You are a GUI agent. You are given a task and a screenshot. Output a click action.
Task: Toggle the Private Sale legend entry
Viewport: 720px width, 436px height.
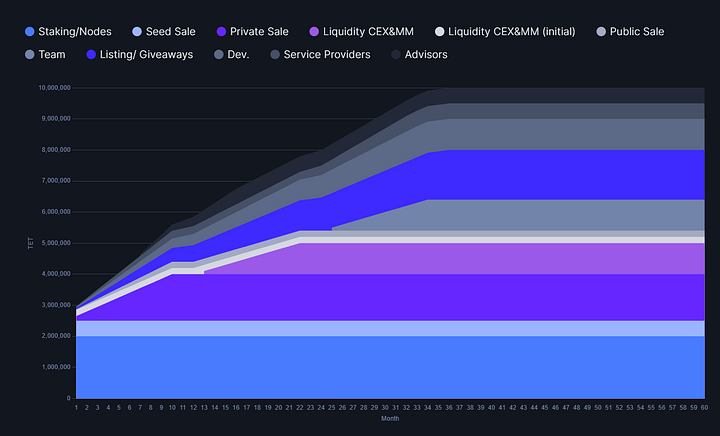pyautogui.click(x=253, y=32)
